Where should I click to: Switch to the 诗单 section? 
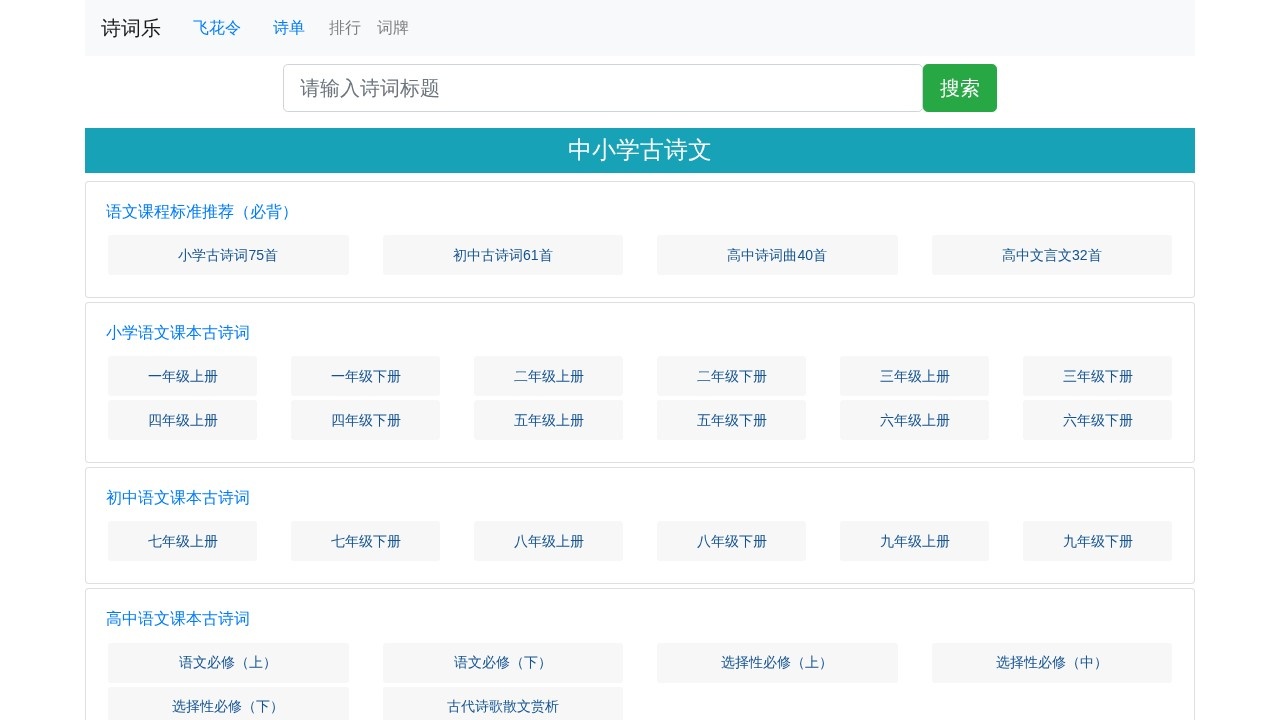coord(288,28)
